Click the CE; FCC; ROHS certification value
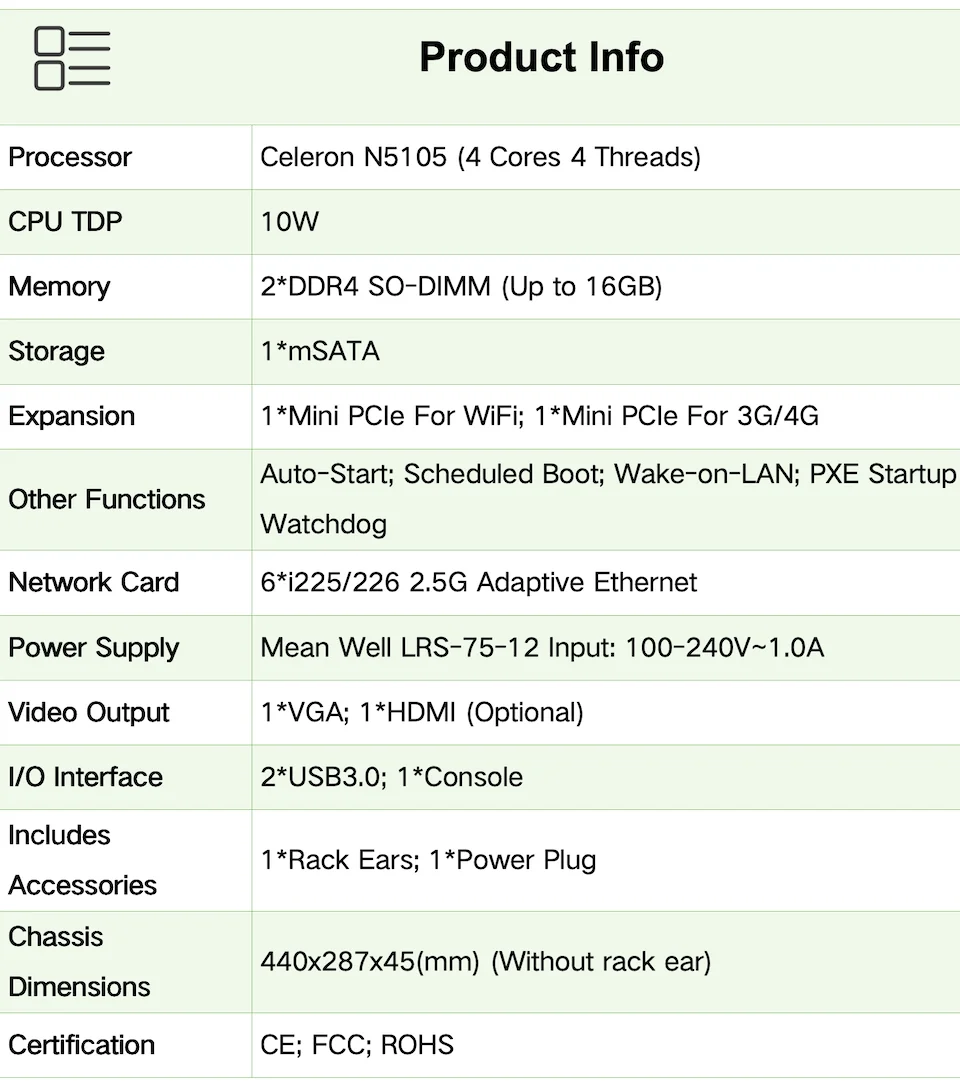 [357, 1045]
